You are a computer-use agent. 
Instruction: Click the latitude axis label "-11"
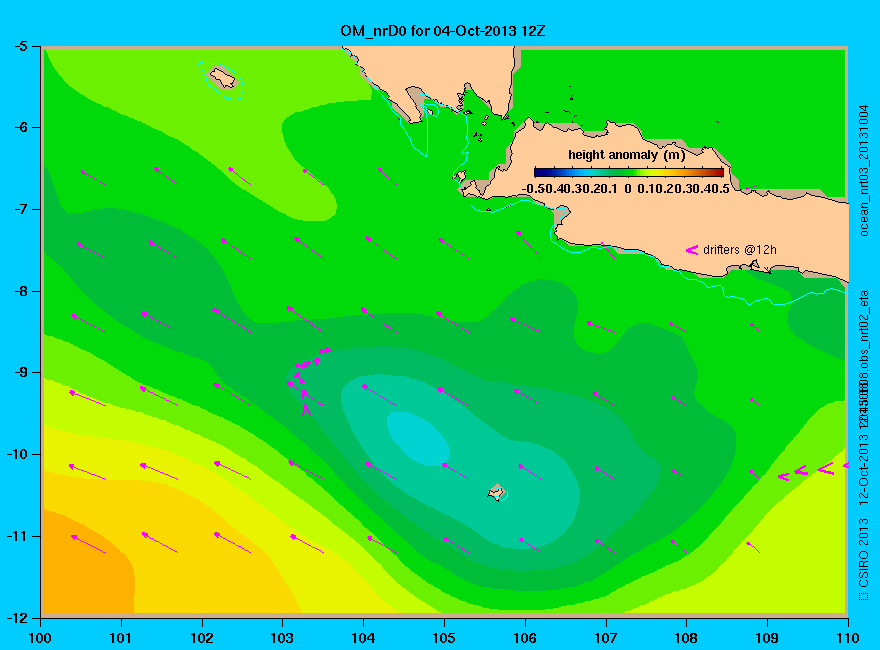click(17, 536)
